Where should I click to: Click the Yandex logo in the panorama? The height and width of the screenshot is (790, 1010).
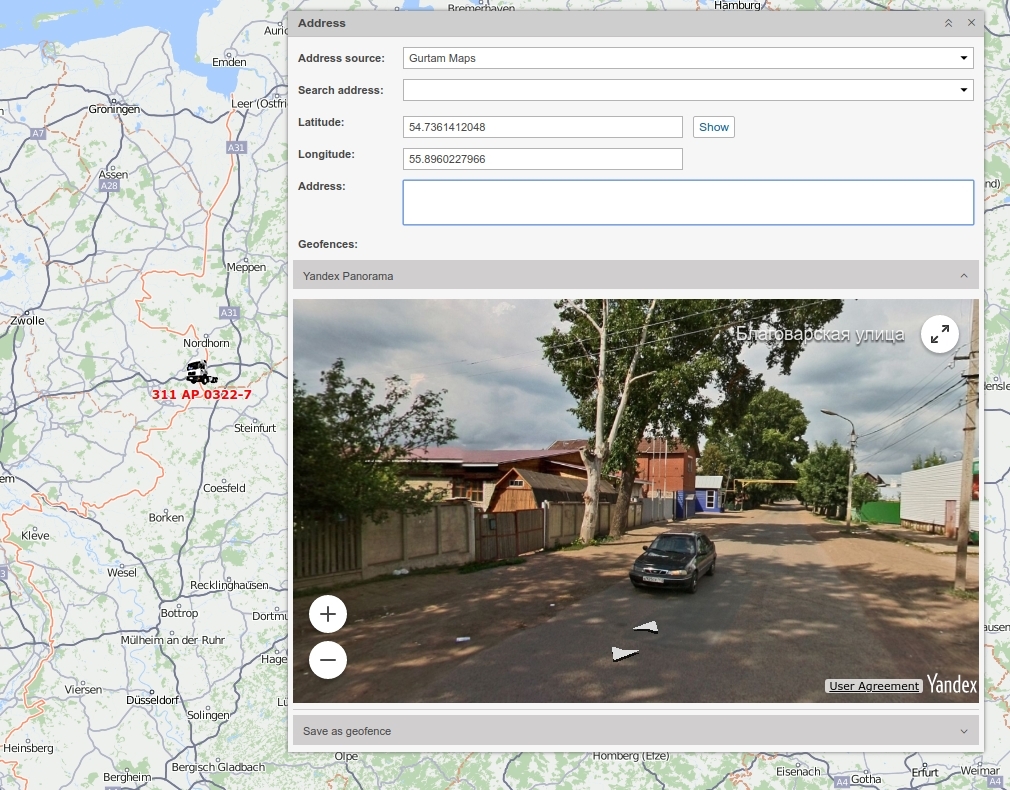click(951, 685)
